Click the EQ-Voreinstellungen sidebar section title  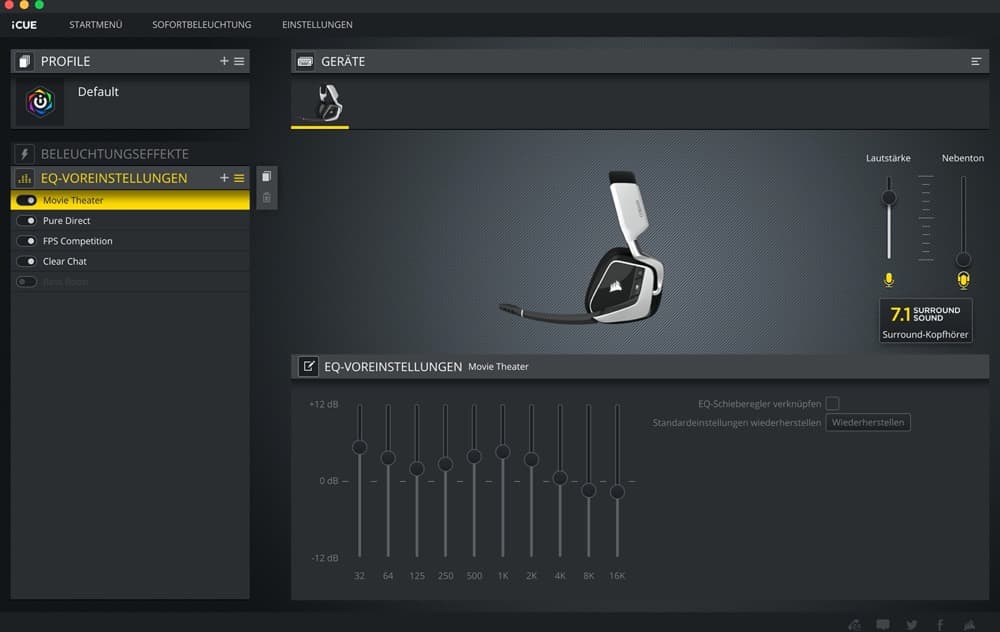(x=114, y=179)
